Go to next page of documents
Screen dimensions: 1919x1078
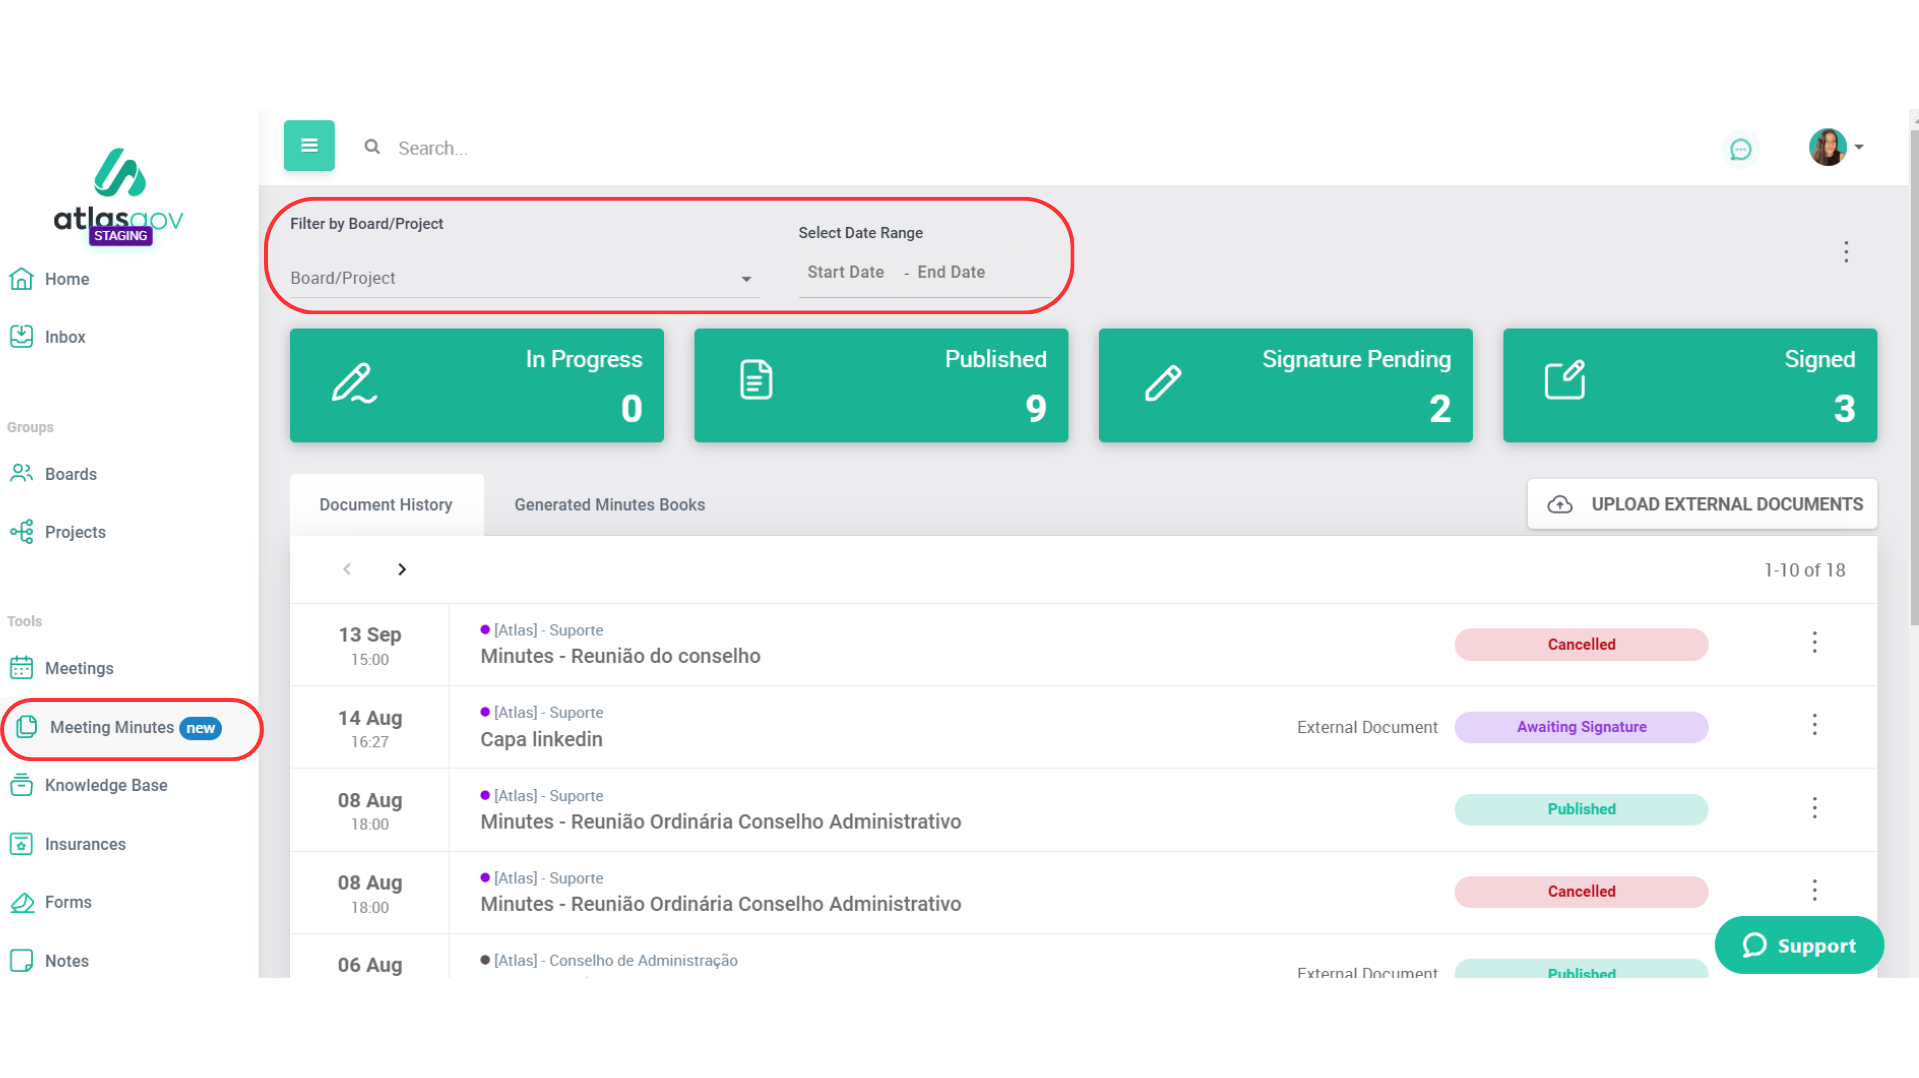click(402, 570)
